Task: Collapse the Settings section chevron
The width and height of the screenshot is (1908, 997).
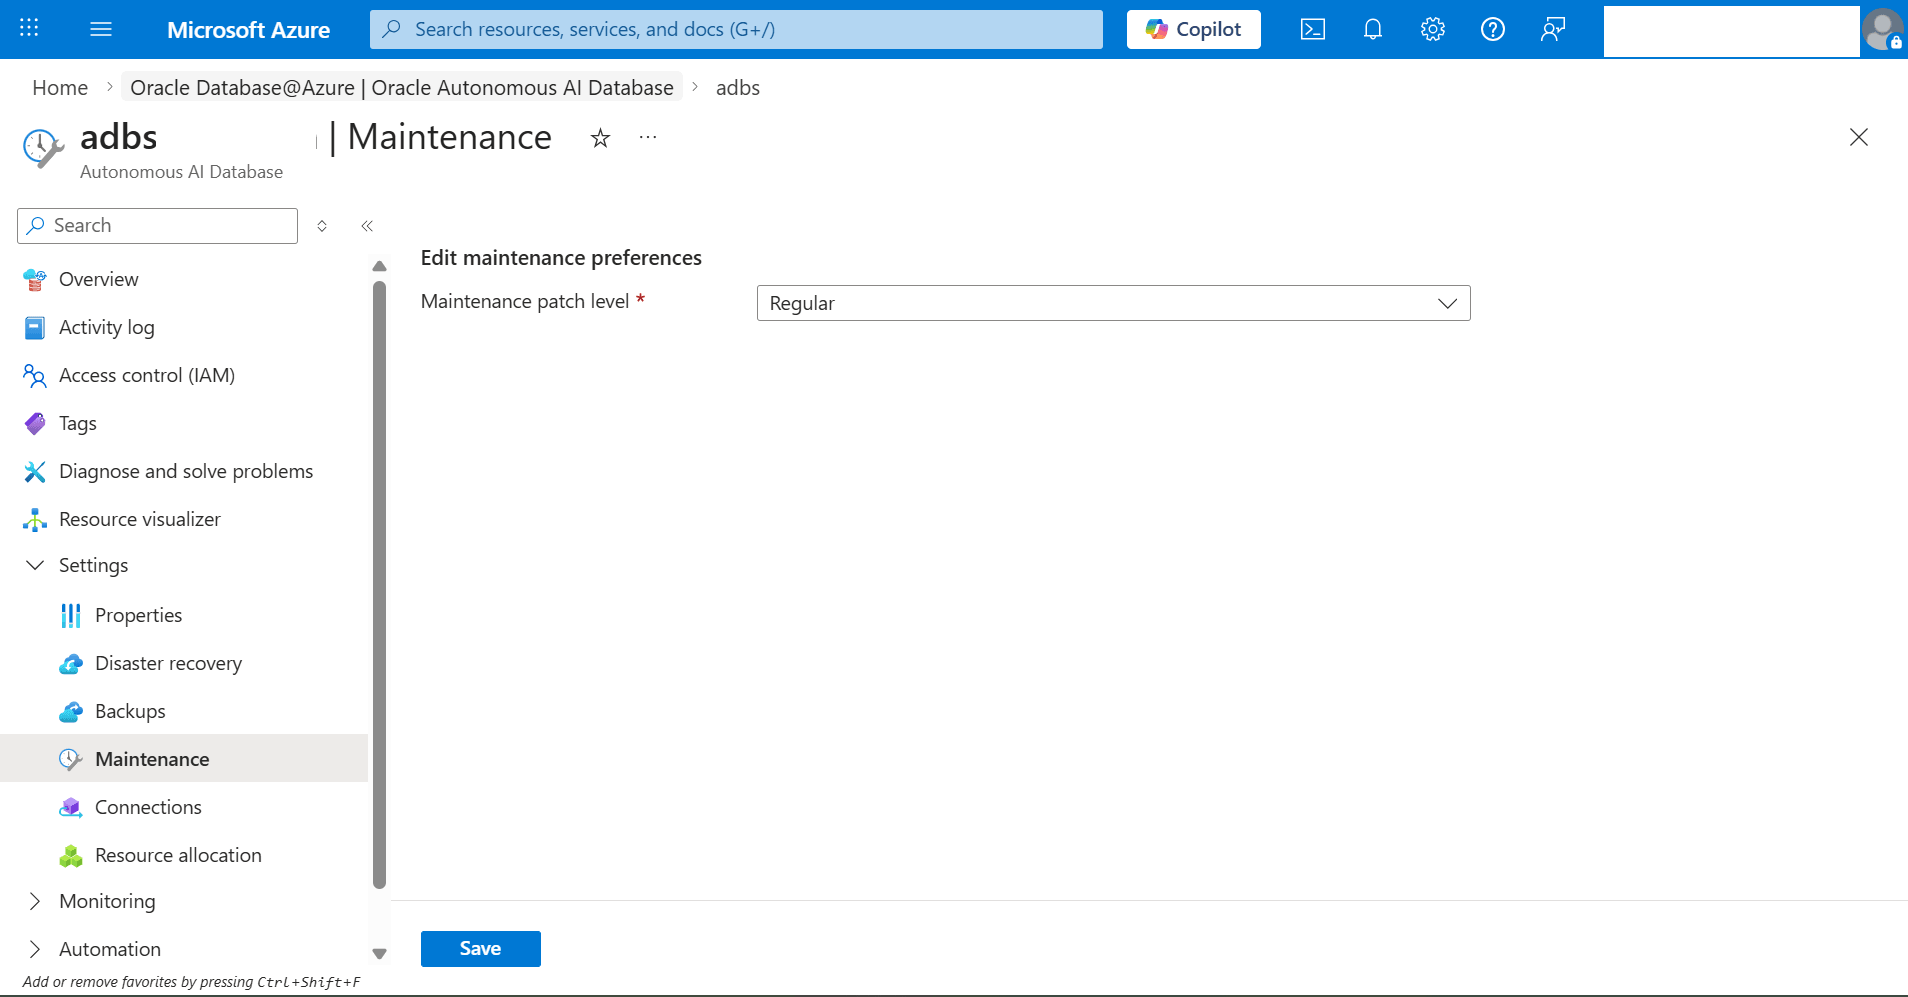Action: tap(35, 565)
